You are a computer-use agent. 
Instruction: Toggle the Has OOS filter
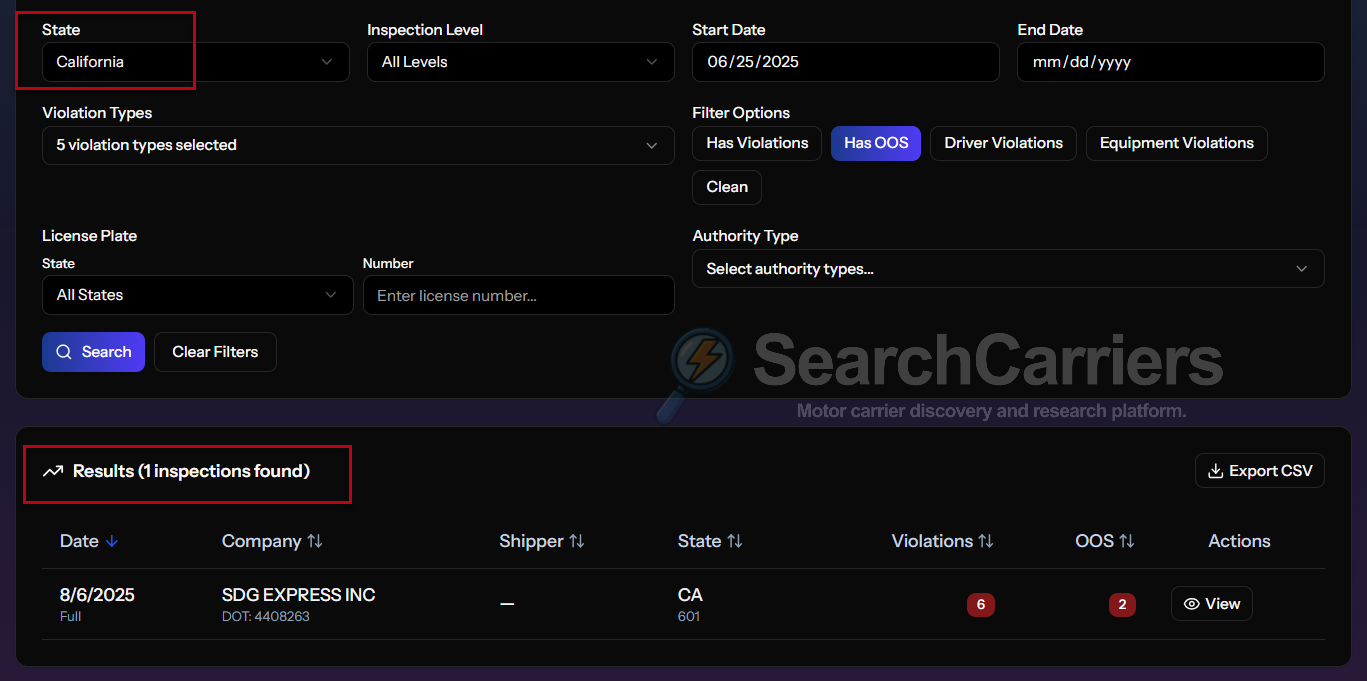coord(876,143)
